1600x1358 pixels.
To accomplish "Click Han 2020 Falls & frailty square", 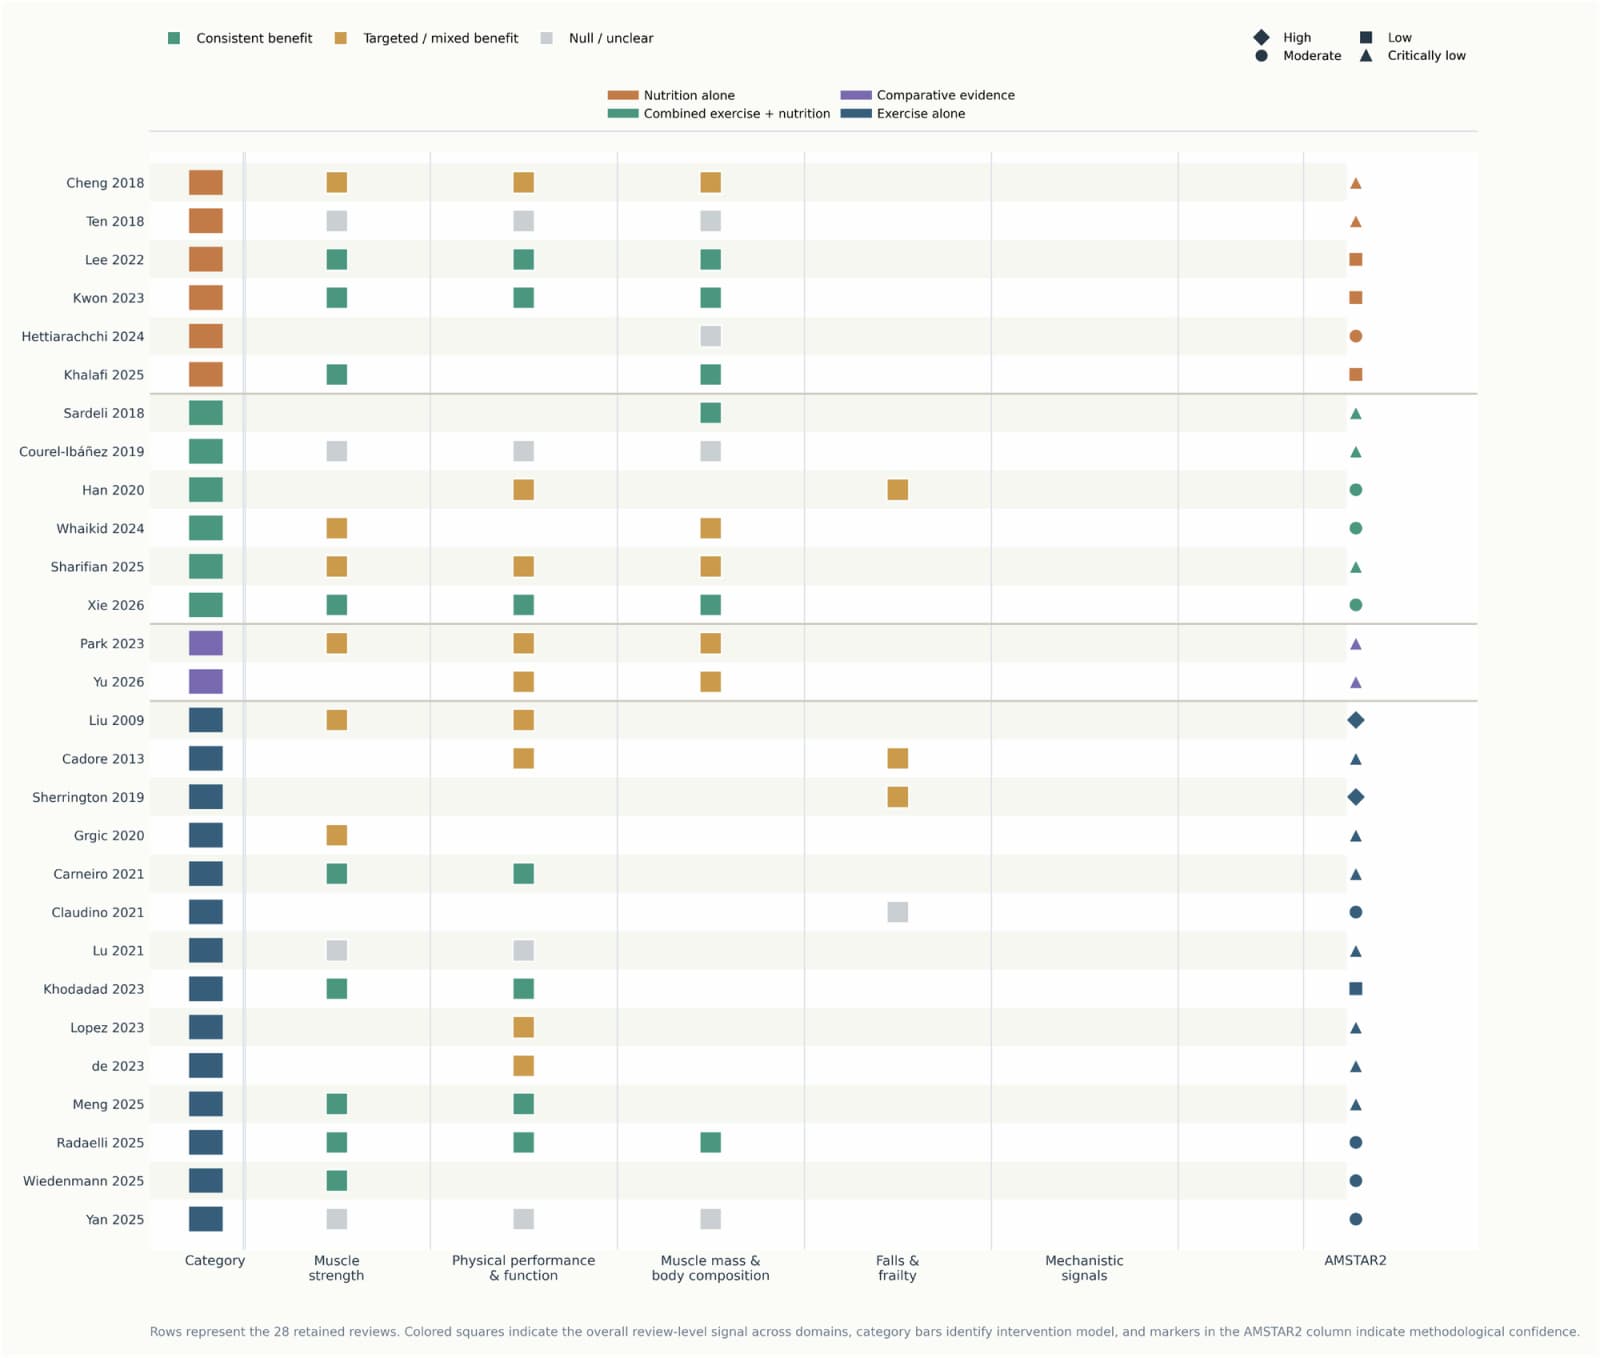I will click(898, 490).
